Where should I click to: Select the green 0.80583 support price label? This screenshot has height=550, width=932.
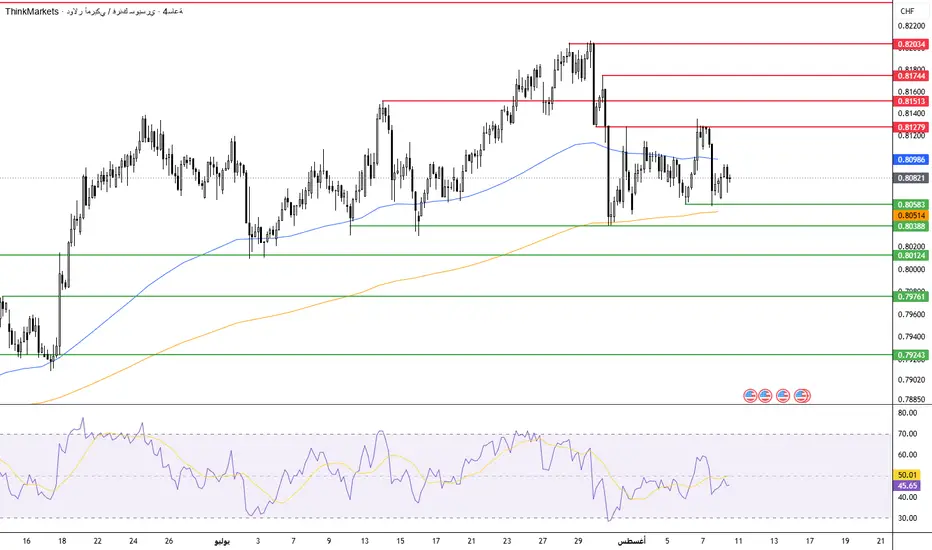click(911, 205)
